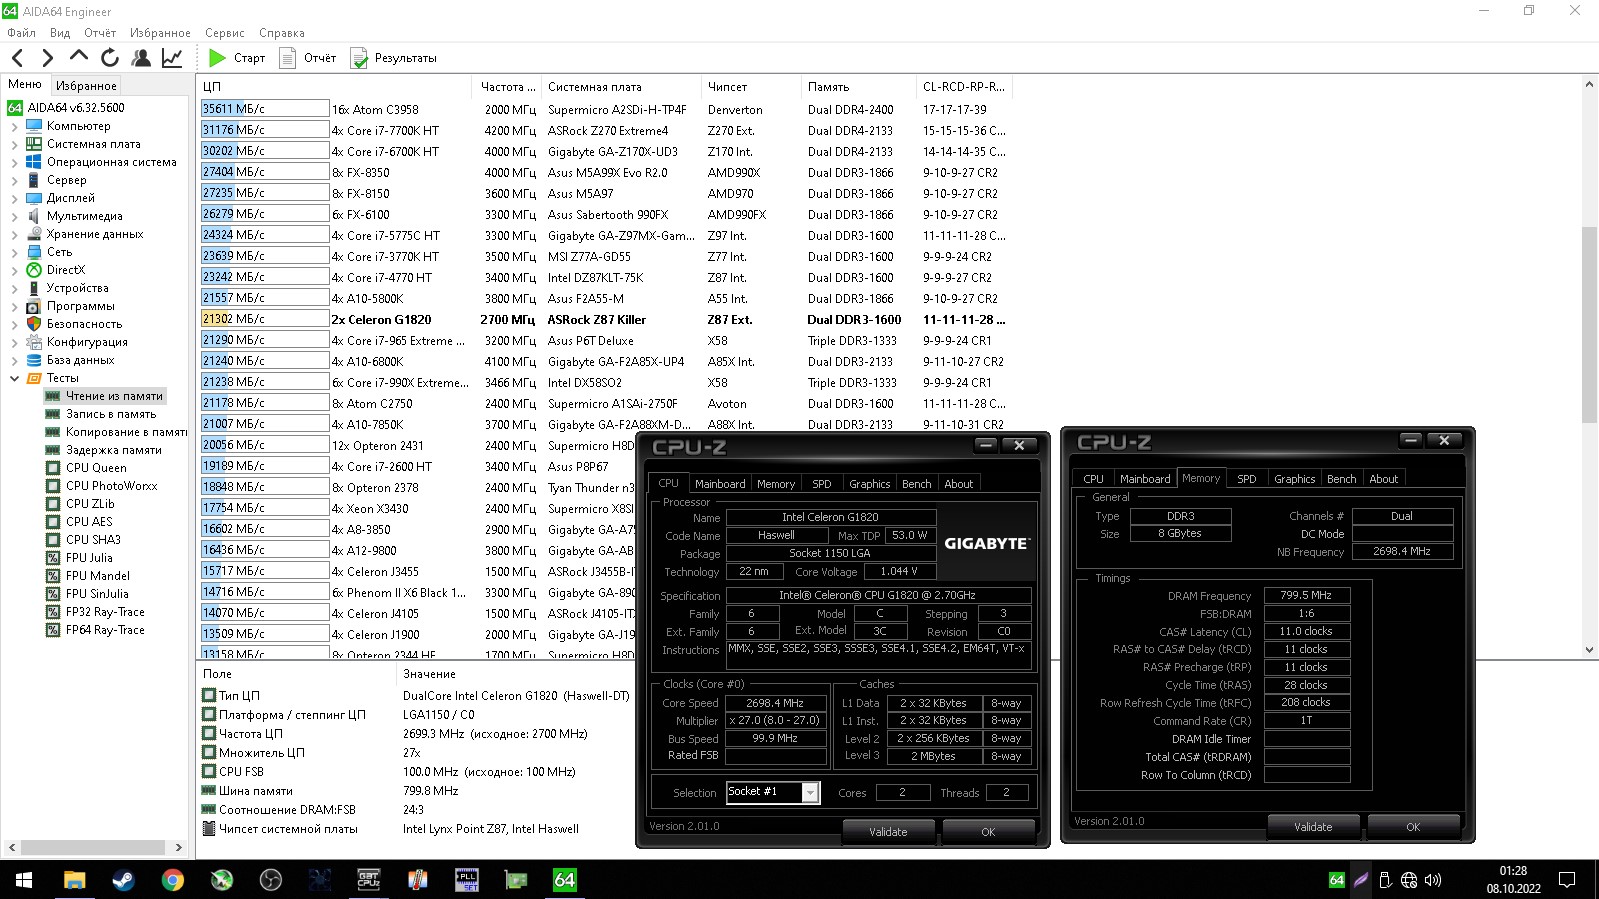Switch to the Избранное tab
This screenshot has height=899, width=1599.
pyautogui.click(x=86, y=86)
